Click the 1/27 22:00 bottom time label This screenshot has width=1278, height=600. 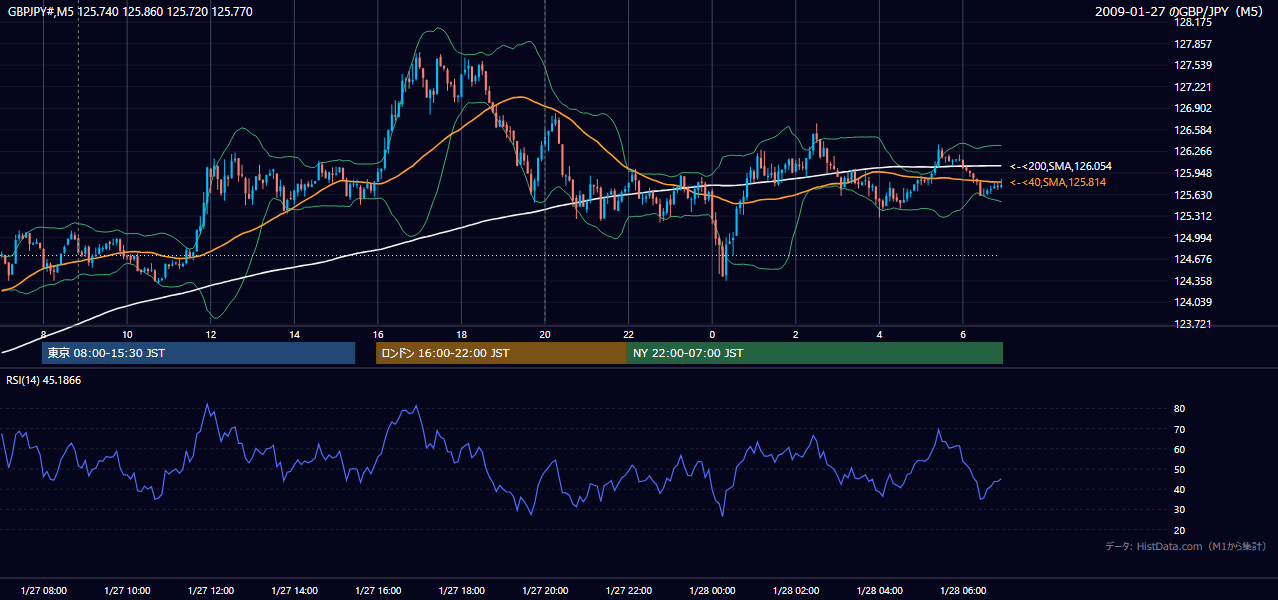click(628, 591)
